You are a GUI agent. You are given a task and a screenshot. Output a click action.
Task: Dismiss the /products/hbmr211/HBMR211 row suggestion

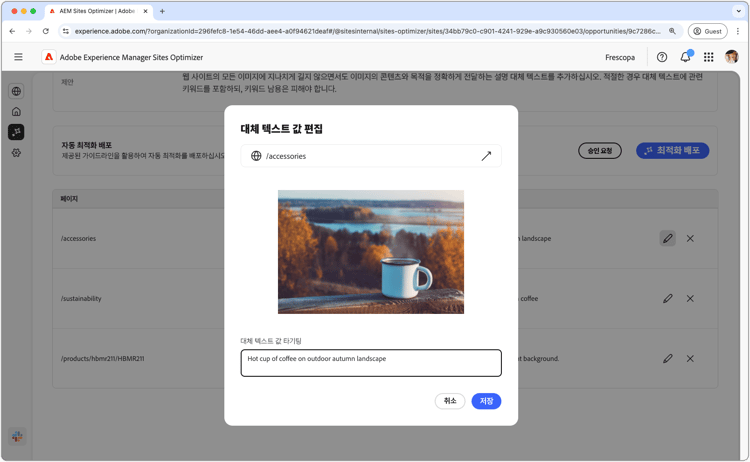tap(690, 358)
